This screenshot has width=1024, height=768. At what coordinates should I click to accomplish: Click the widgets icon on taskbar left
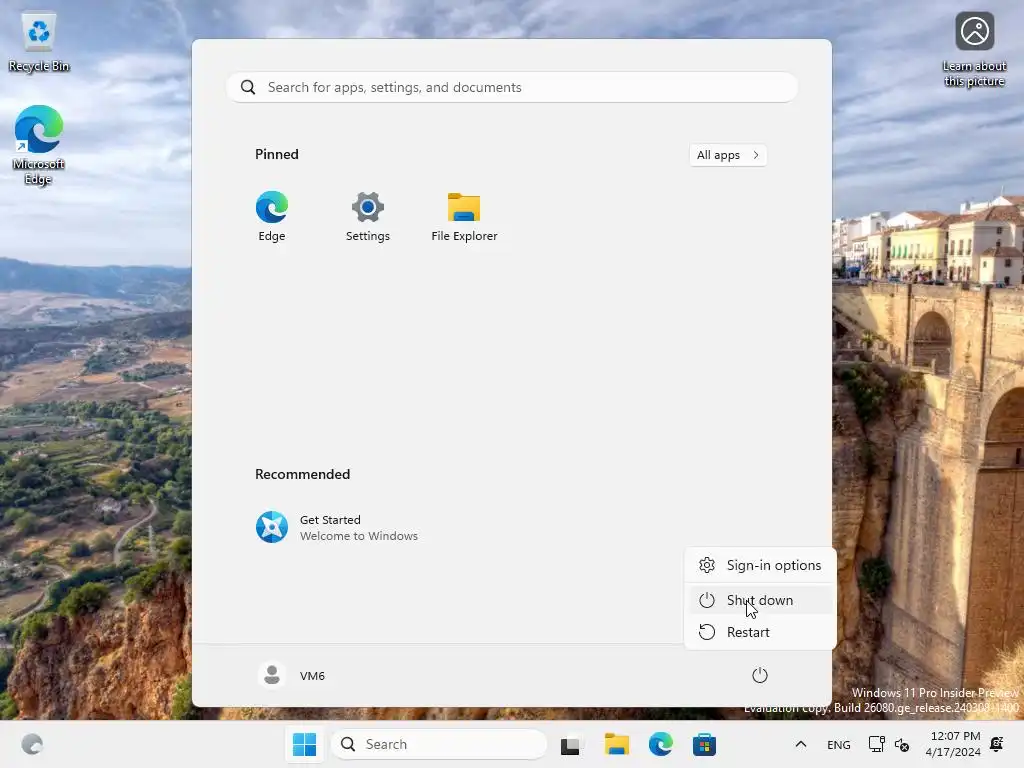pyautogui.click(x=32, y=744)
